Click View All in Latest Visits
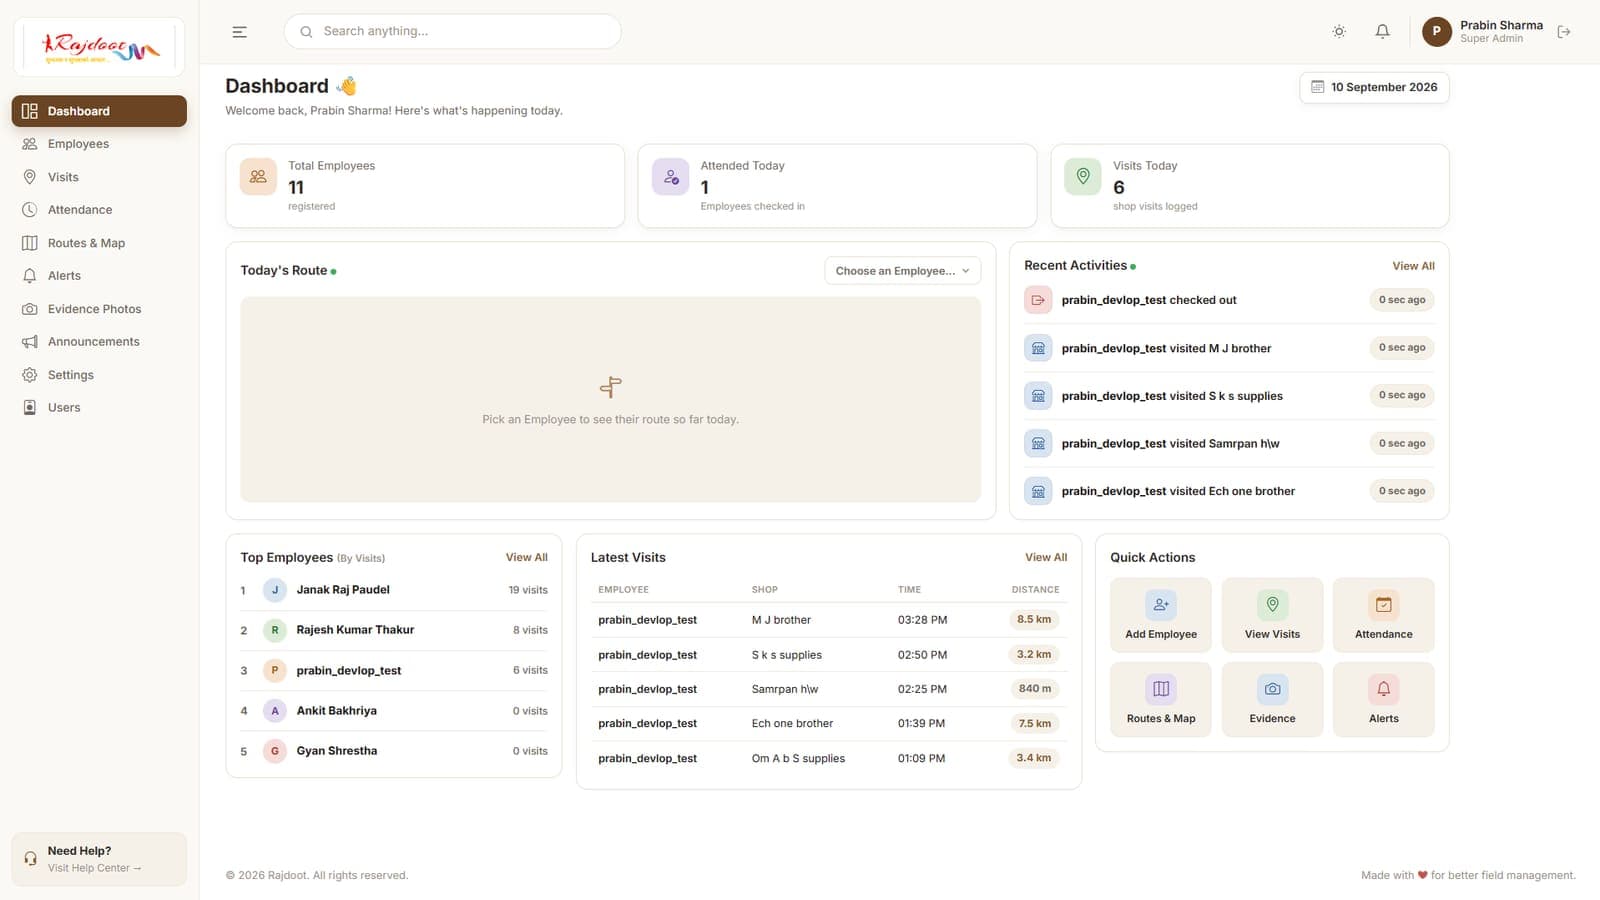Screen dimensions: 1600x900 1046,558
